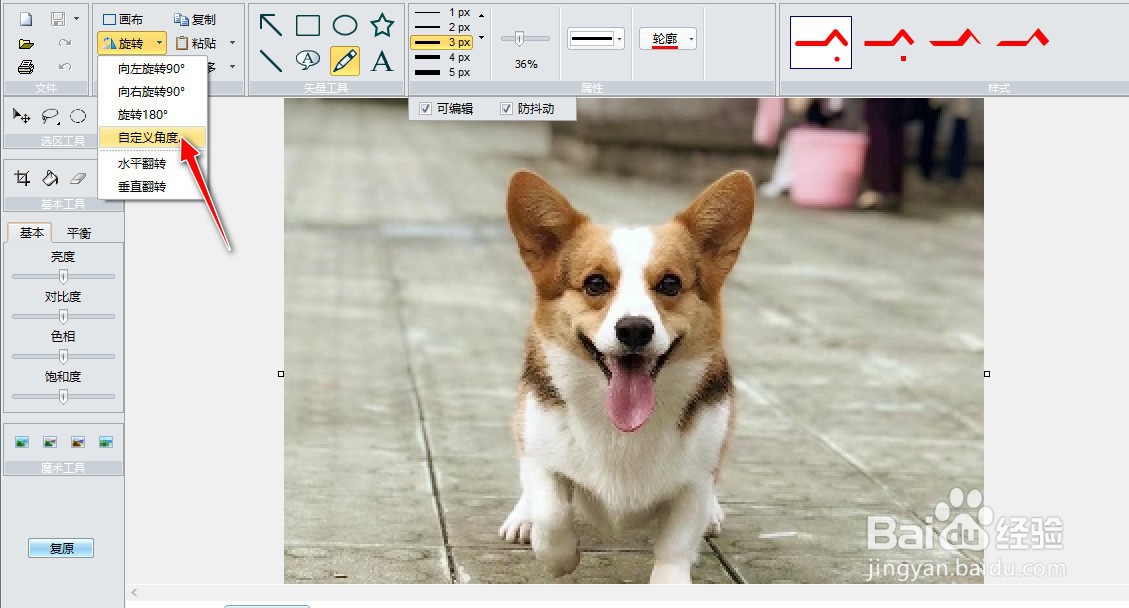Click the 饱和度 saturation slider
1129x608 pixels.
coord(63,396)
